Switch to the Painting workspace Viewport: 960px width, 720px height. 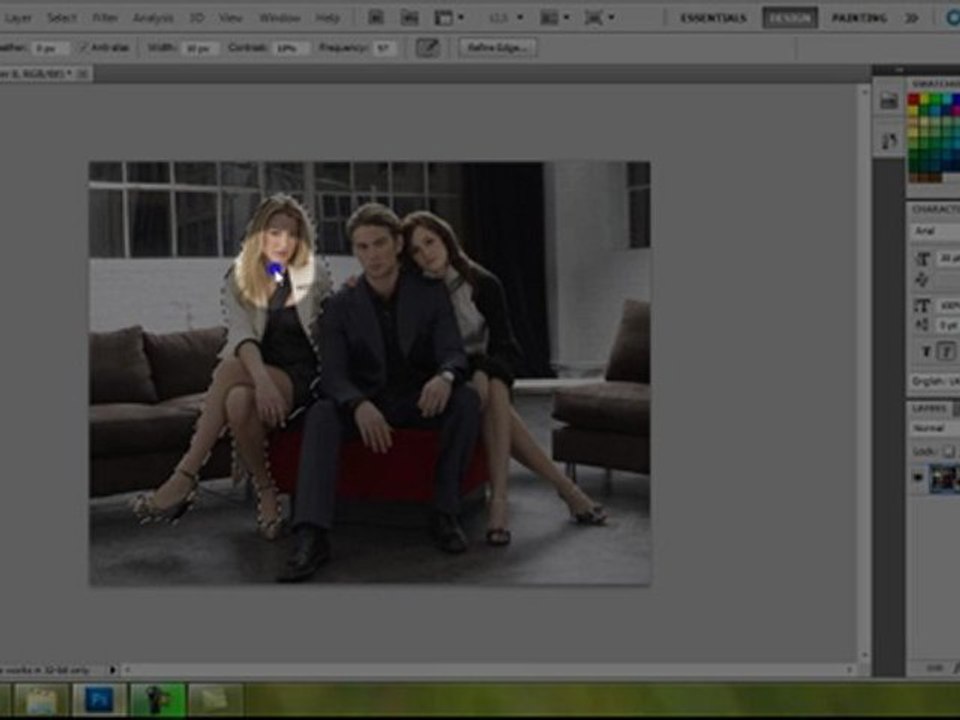point(858,18)
